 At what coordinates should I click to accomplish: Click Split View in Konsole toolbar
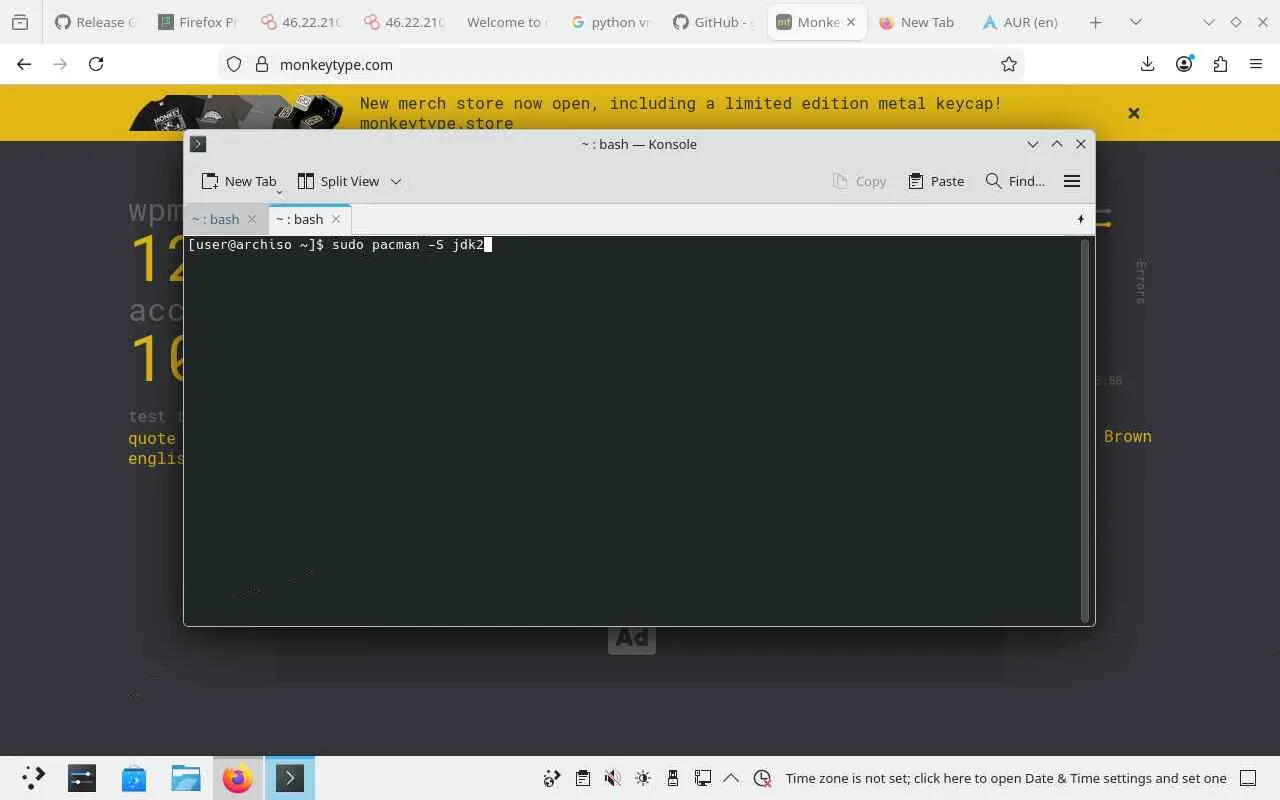coord(338,181)
